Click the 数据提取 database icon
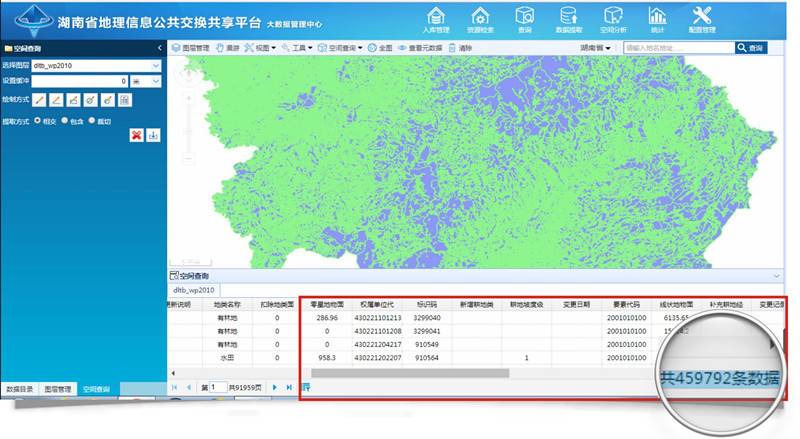Screen dimensions: 800x439 (569, 17)
